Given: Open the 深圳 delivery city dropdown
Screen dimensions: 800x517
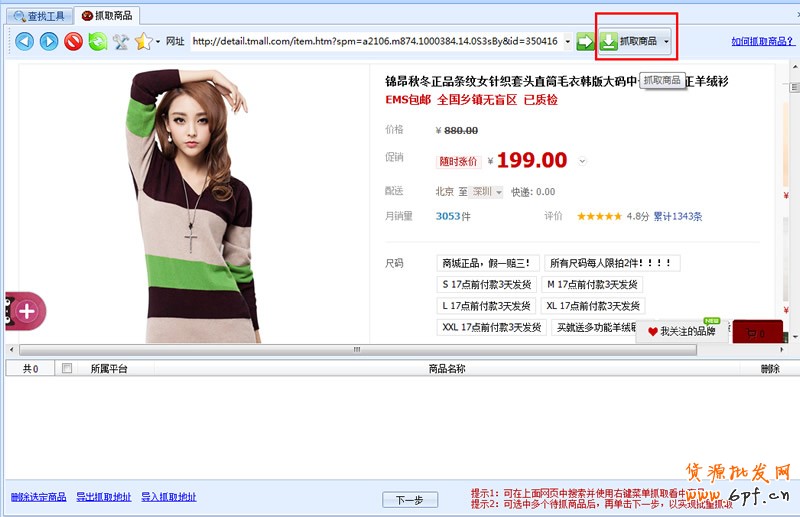Looking at the screenshot, I should click(x=488, y=192).
